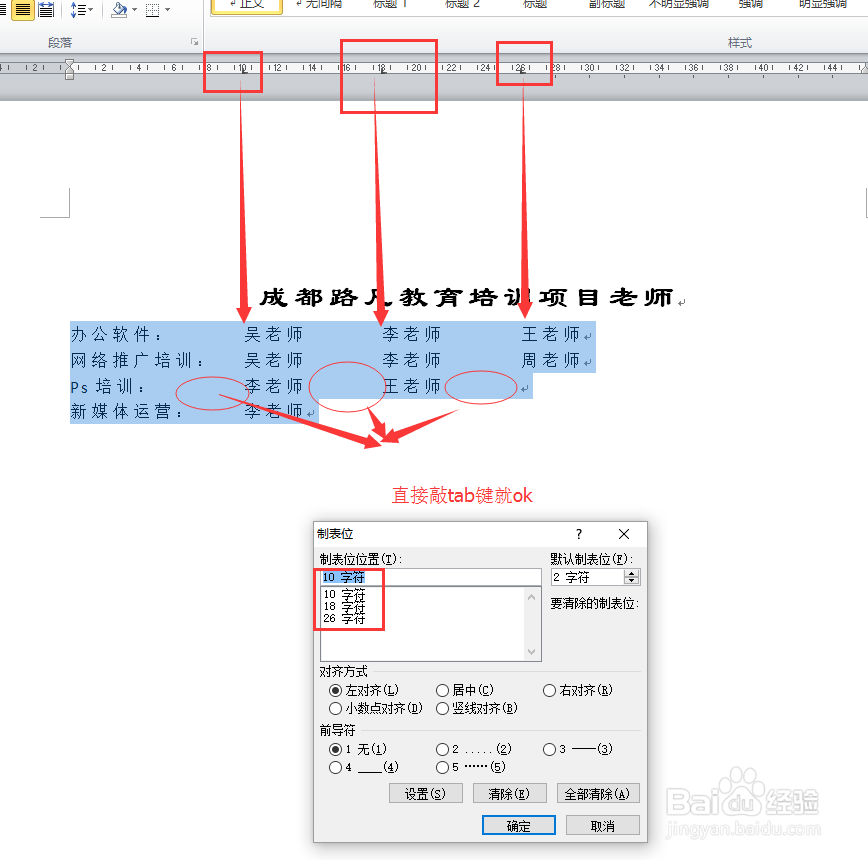Apply the 无间隔 style
The width and height of the screenshot is (868, 860).
coord(320,5)
